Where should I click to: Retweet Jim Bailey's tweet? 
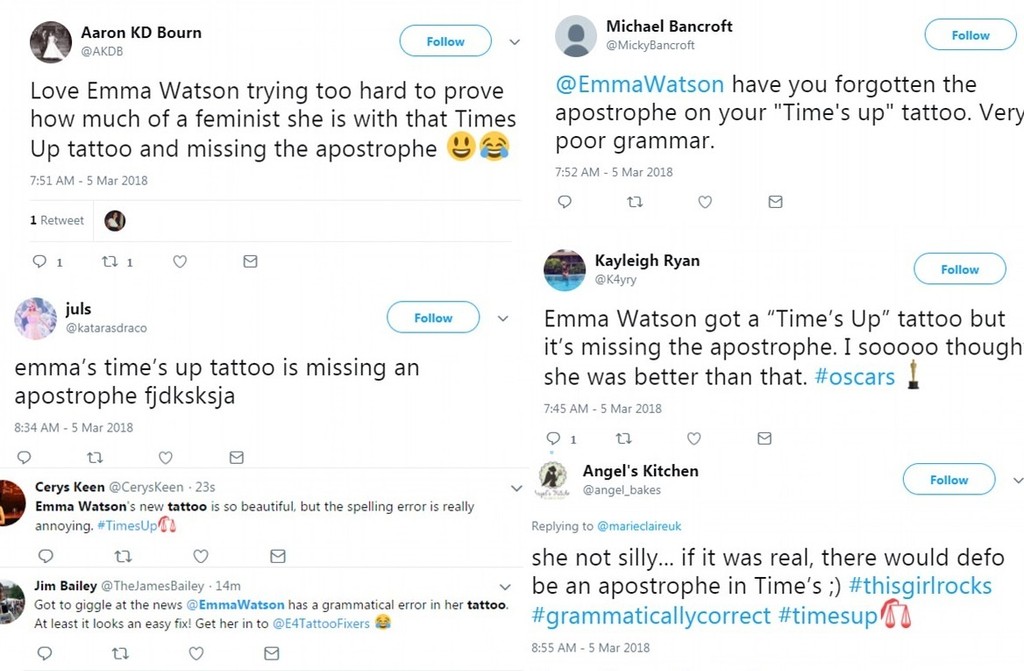point(120,654)
